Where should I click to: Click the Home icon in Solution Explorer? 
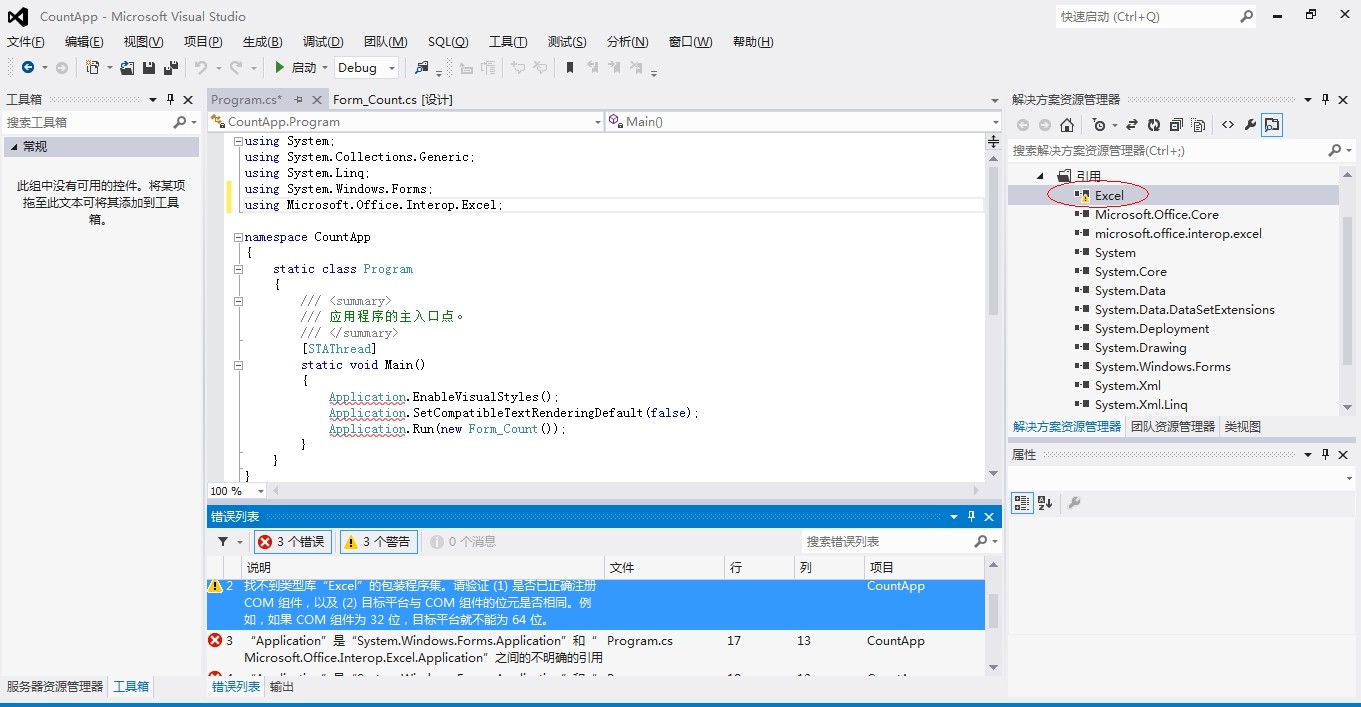(1067, 125)
